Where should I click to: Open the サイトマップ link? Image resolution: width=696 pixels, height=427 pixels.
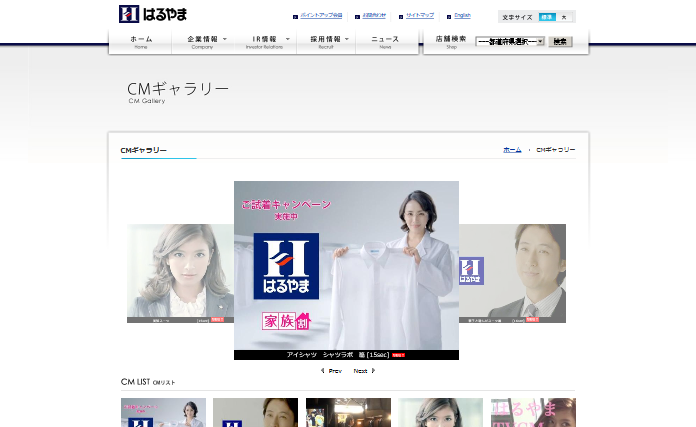point(420,15)
